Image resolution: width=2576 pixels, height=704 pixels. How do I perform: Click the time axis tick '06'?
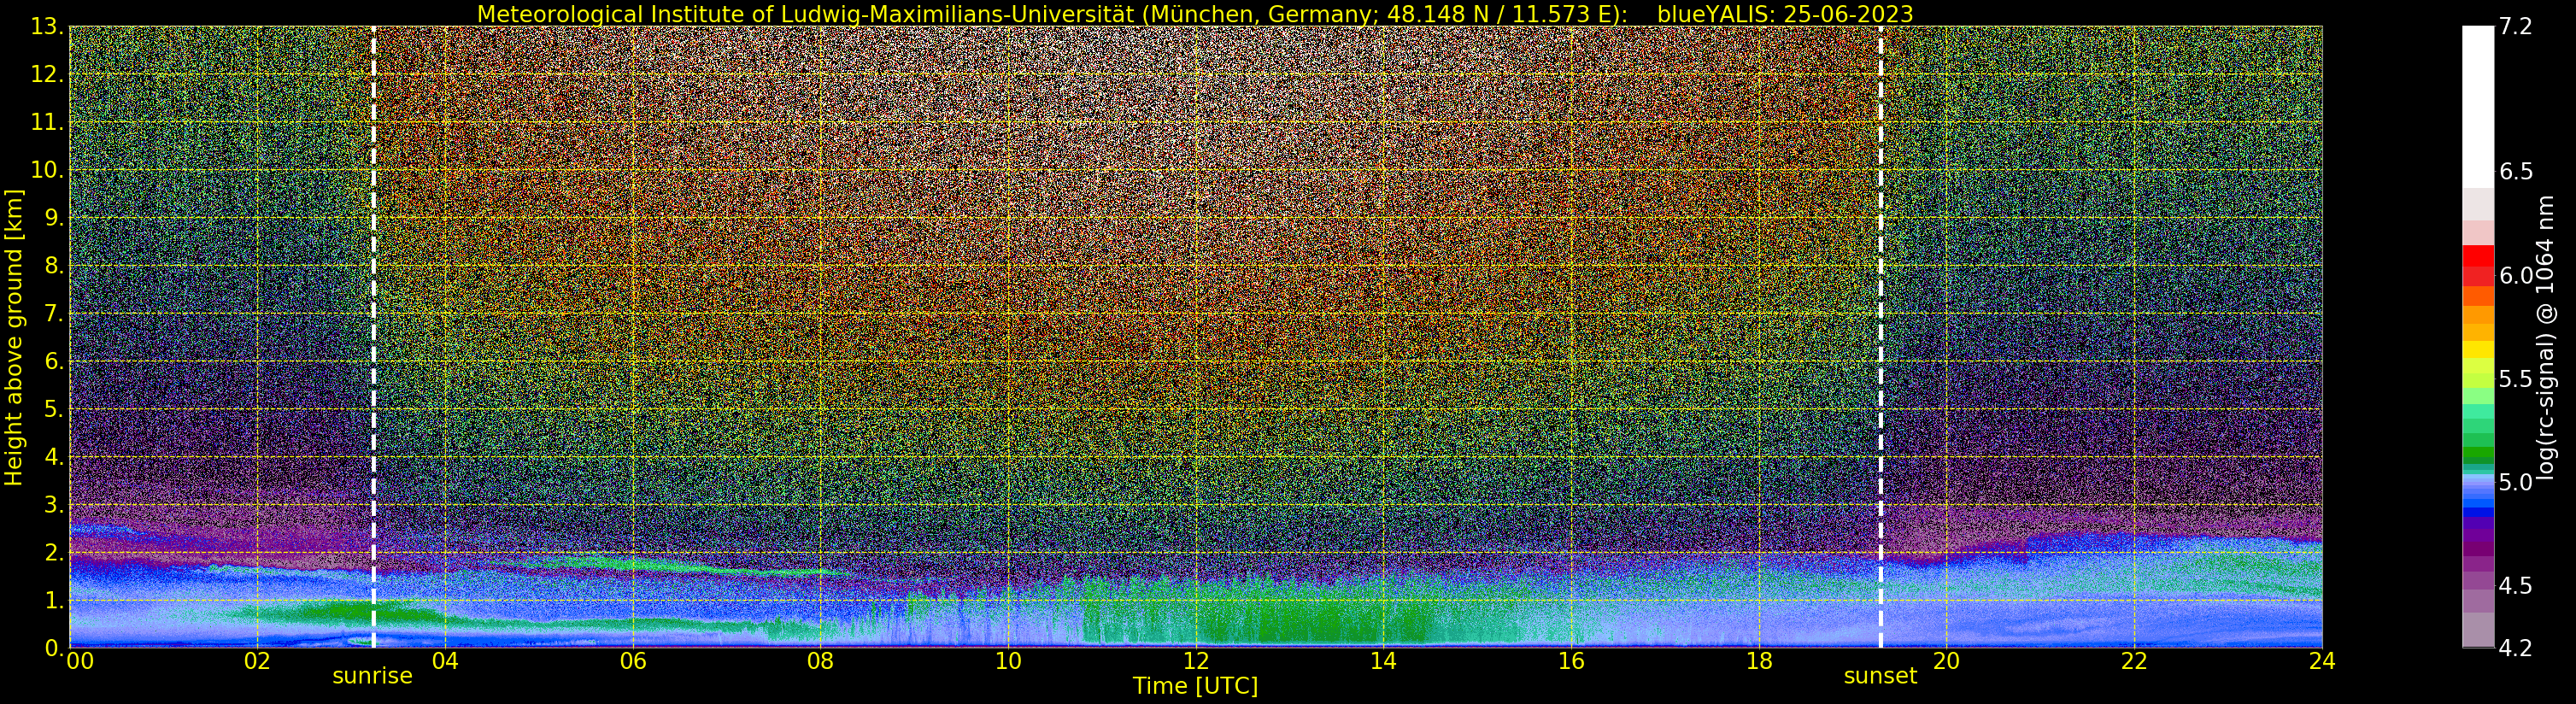pos(633,661)
